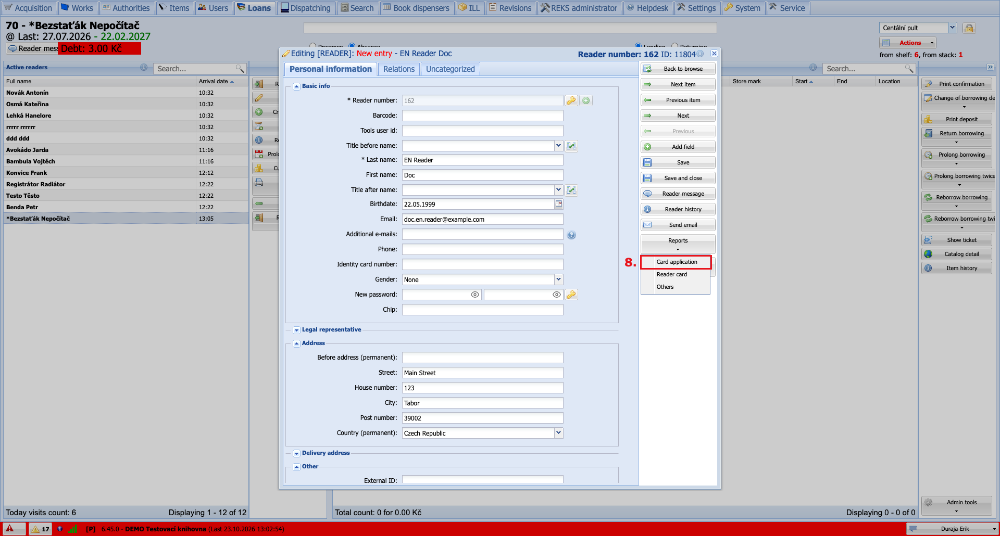Click Show ticket in the right panel

pyautogui.click(x=957, y=240)
